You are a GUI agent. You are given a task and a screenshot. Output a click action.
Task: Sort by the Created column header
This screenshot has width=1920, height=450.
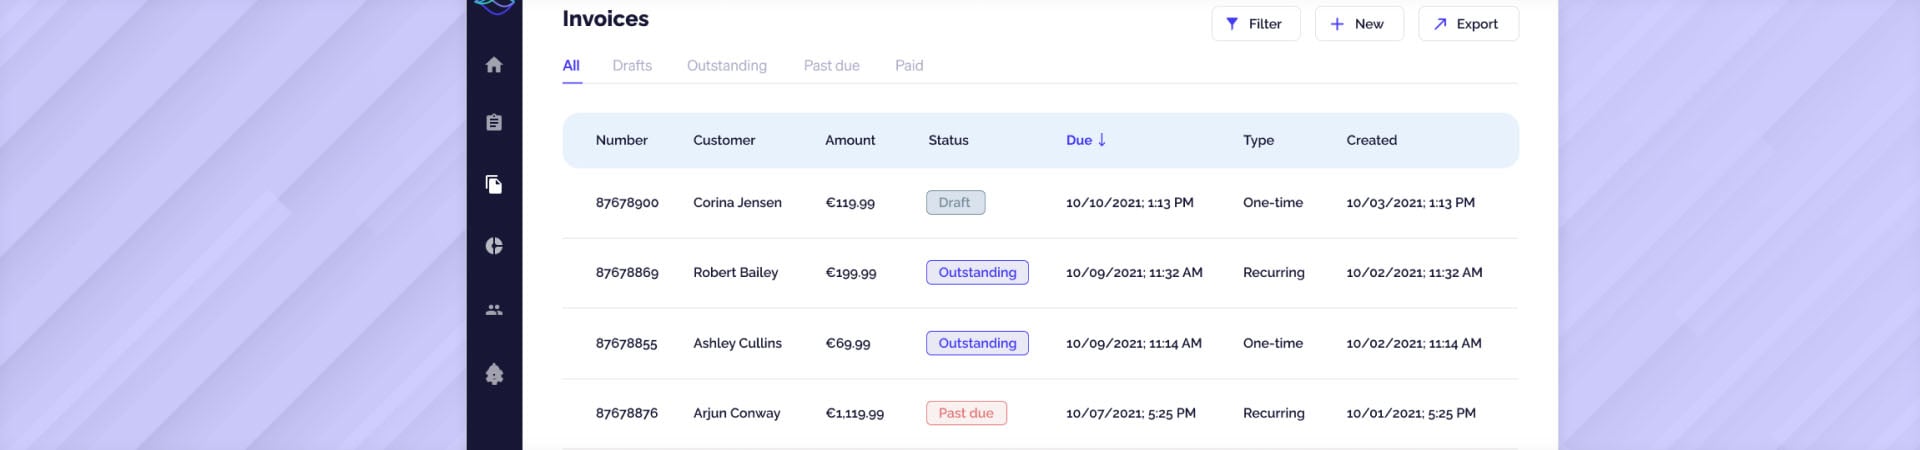1371,140
